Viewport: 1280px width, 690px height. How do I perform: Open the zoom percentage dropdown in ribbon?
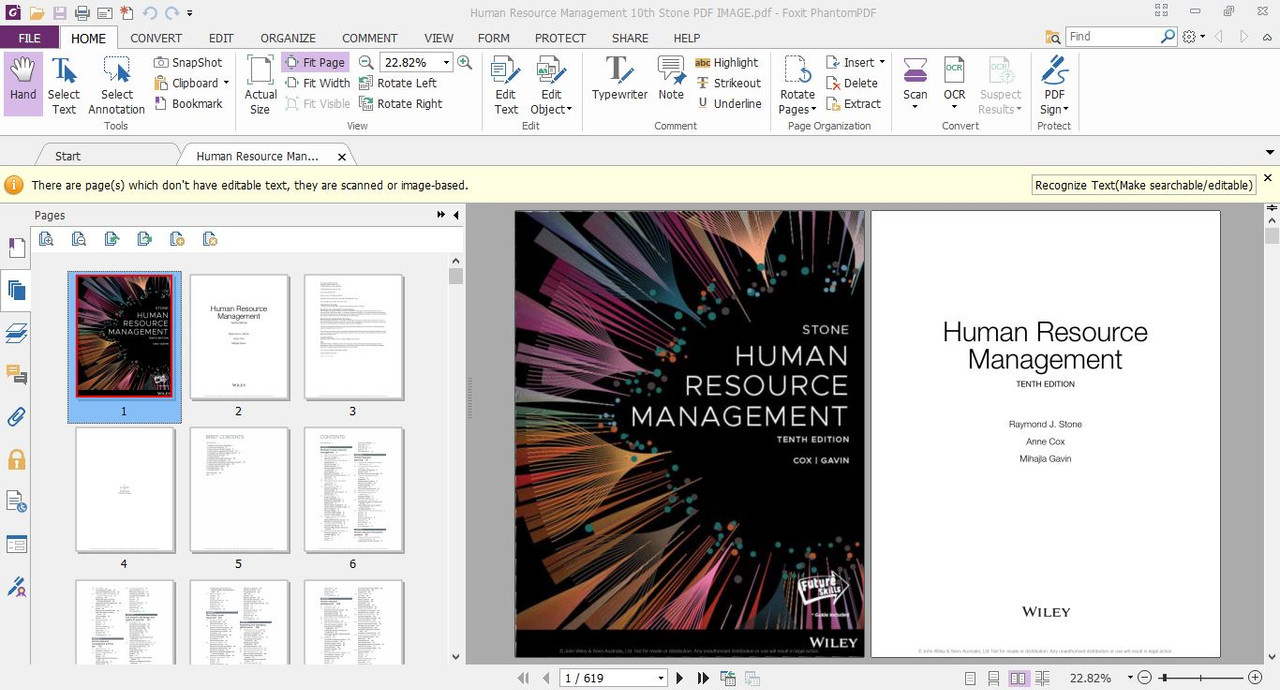click(x=446, y=62)
